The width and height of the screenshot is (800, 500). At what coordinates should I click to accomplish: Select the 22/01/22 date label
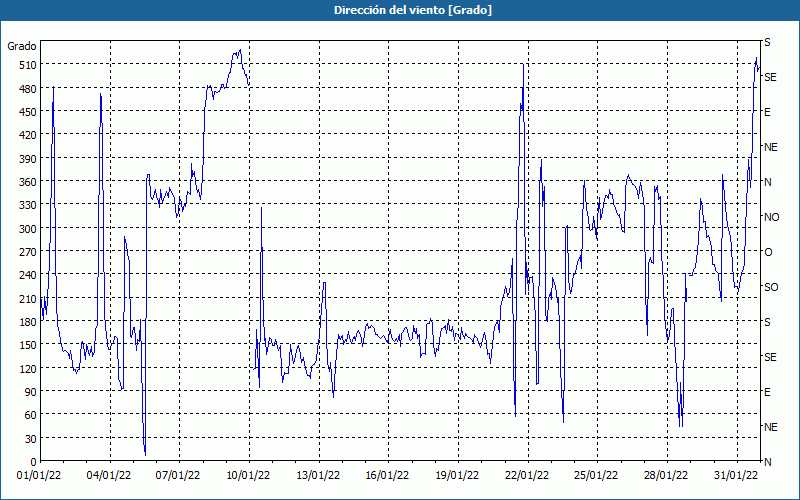pos(527,476)
